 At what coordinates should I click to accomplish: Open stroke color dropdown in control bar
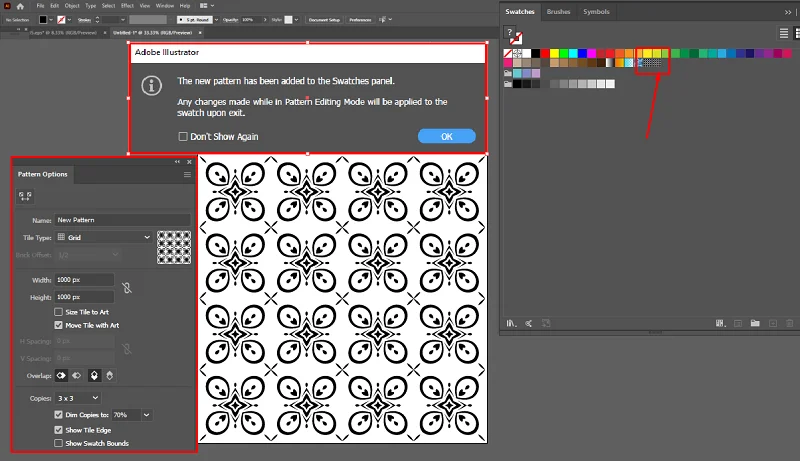tap(69, 19)
